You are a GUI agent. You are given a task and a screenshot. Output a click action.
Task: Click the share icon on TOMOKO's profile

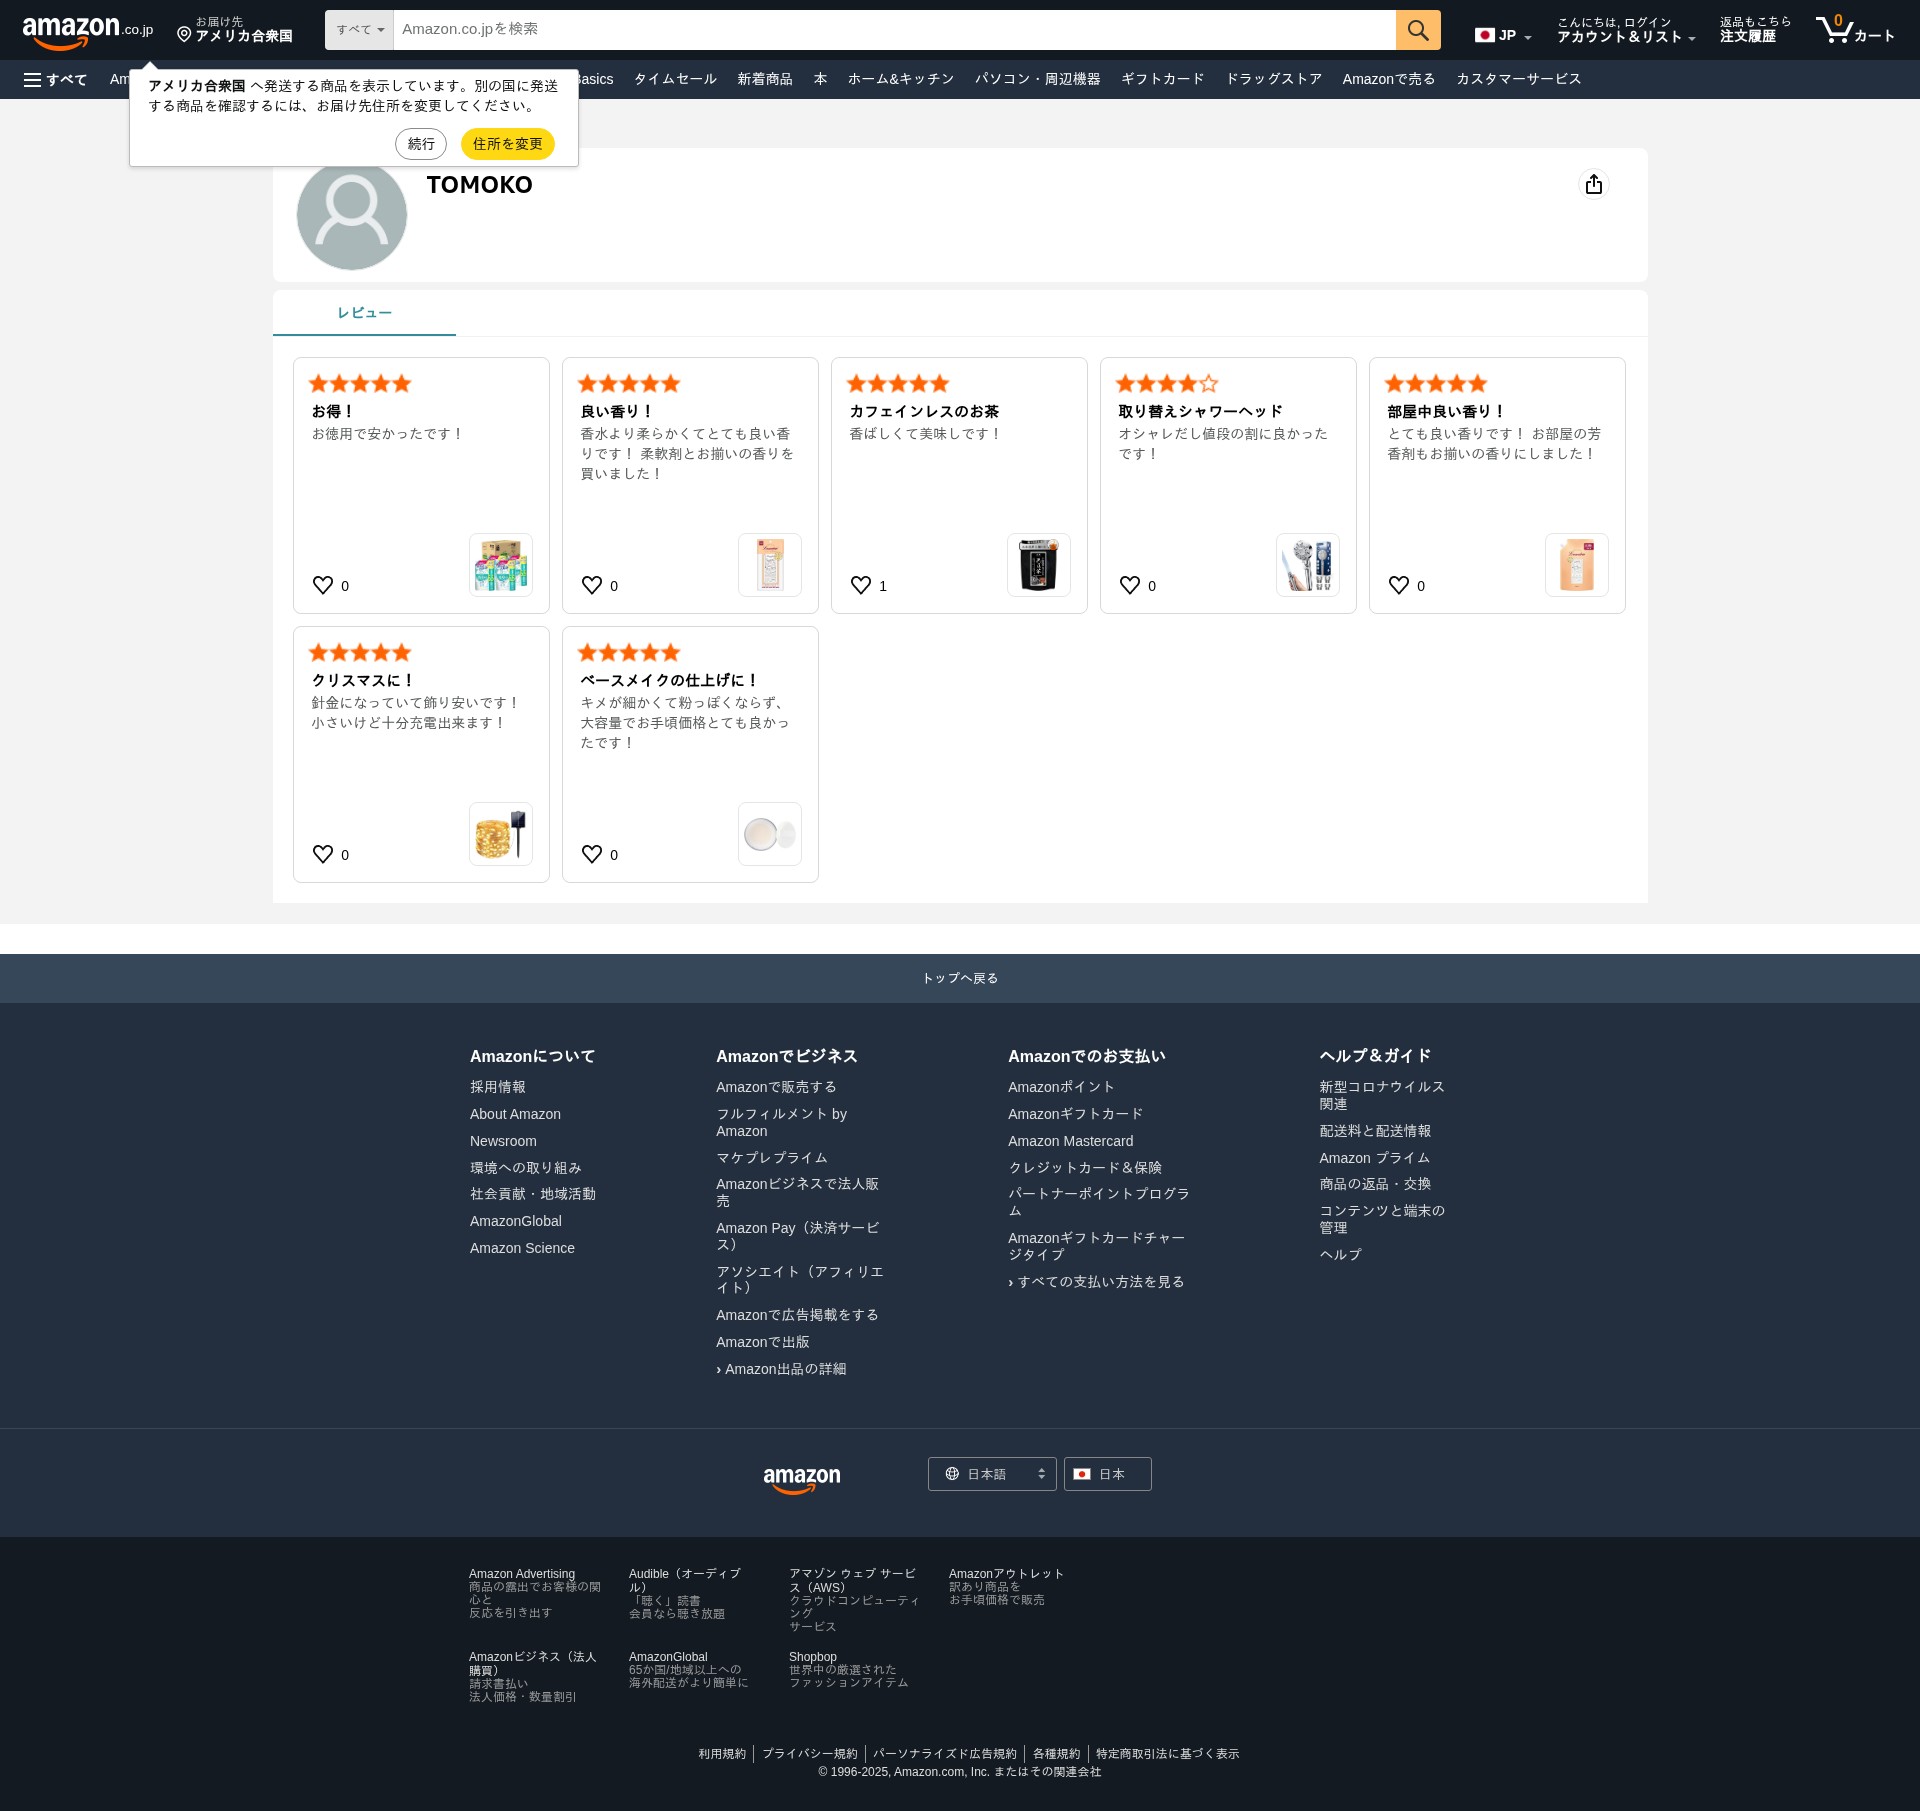1594,184
